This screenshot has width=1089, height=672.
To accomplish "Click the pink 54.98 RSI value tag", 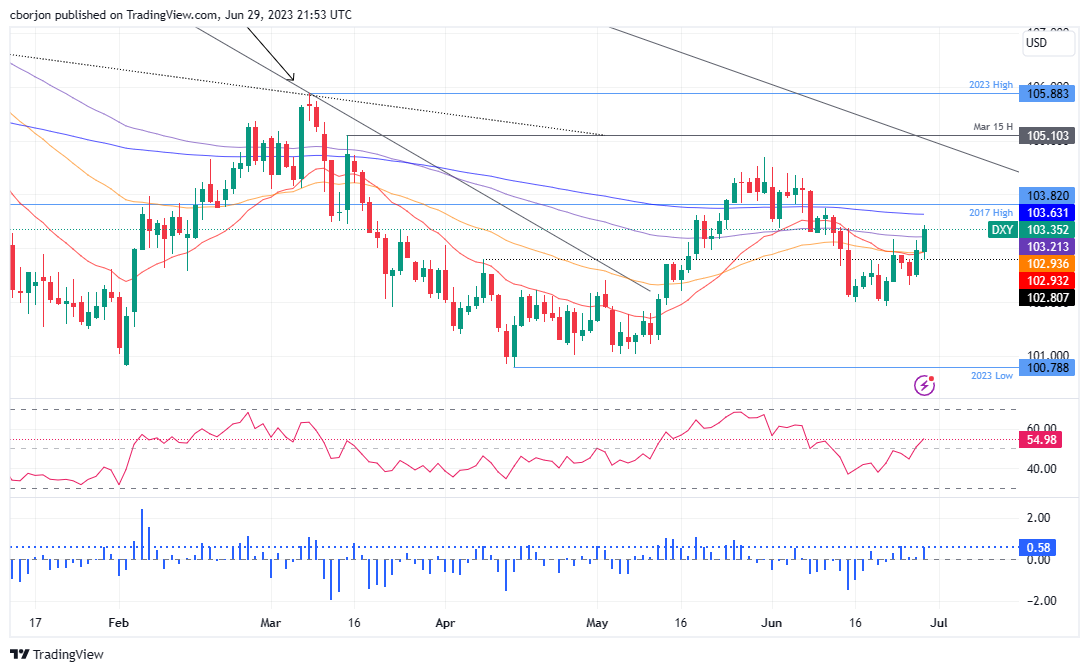I will pos(1043,440).
